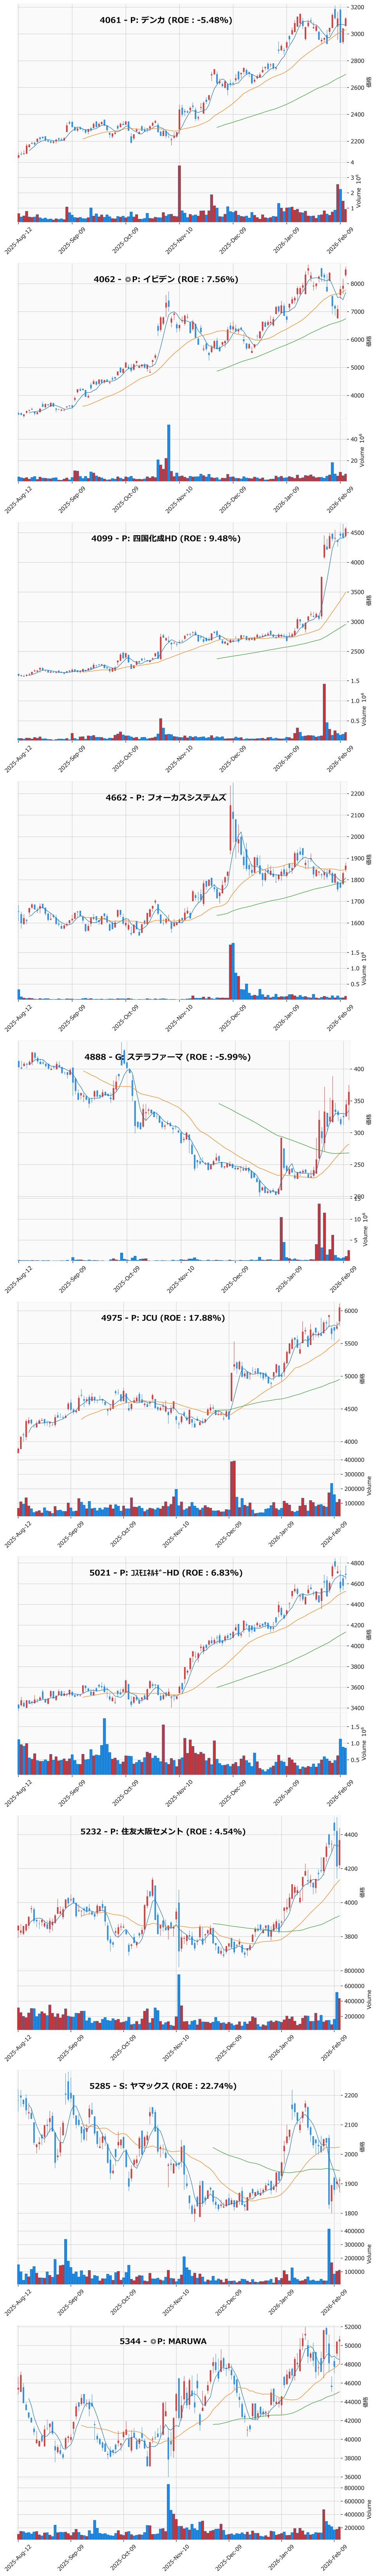
Task: Click the 4888 ステラファーマ chart title
Action: 166,1057
